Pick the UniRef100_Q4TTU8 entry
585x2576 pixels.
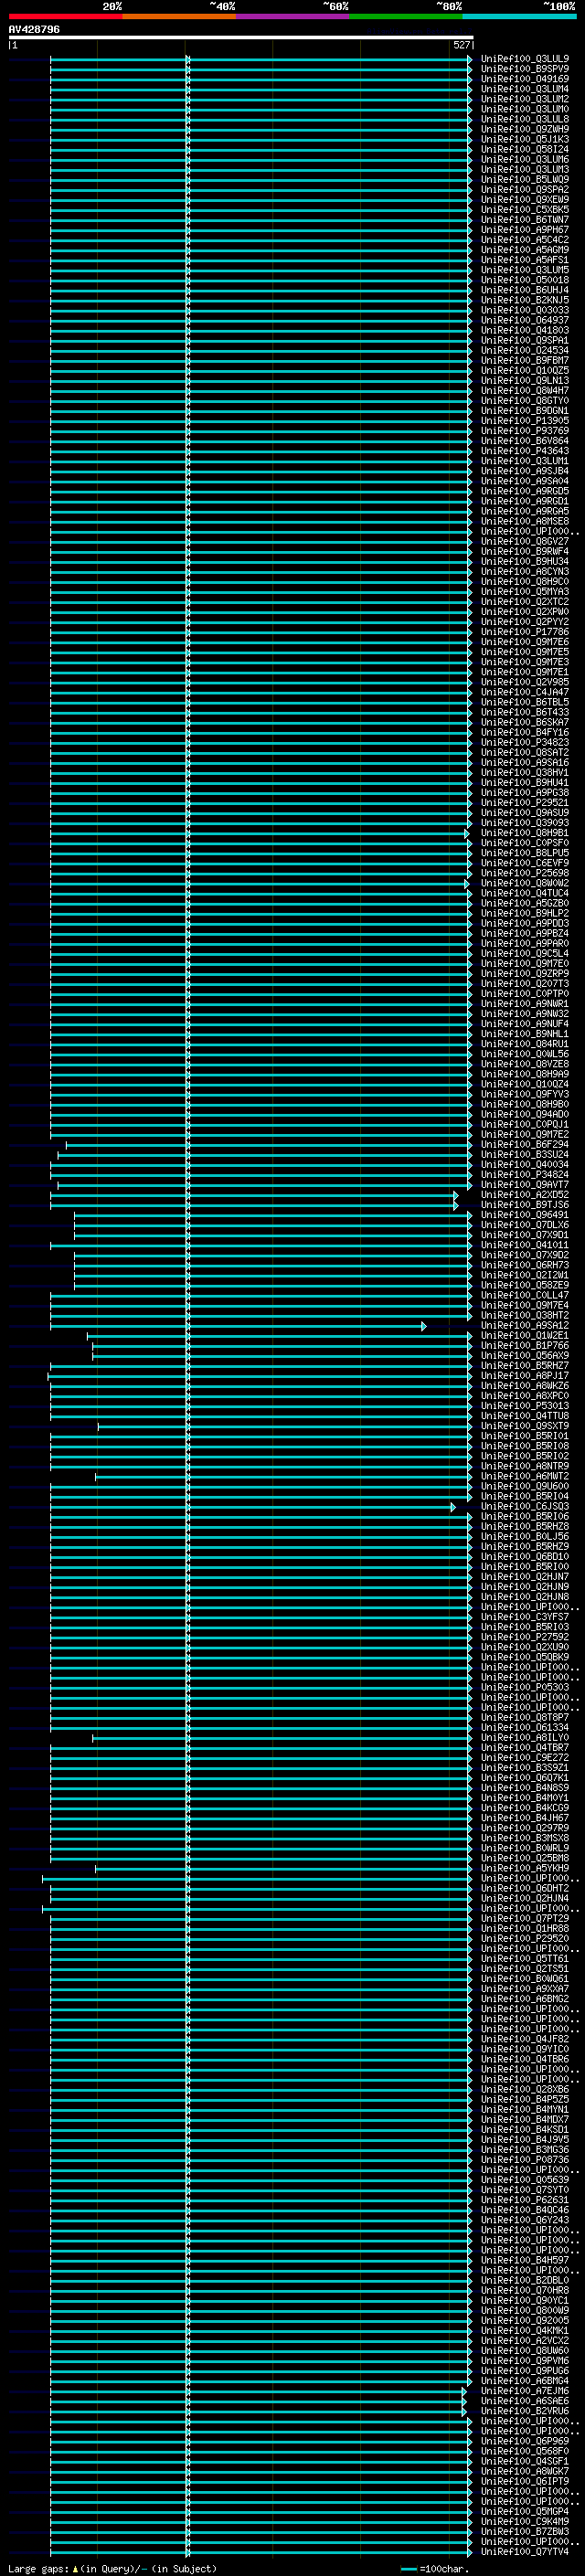click(525, 1417)
